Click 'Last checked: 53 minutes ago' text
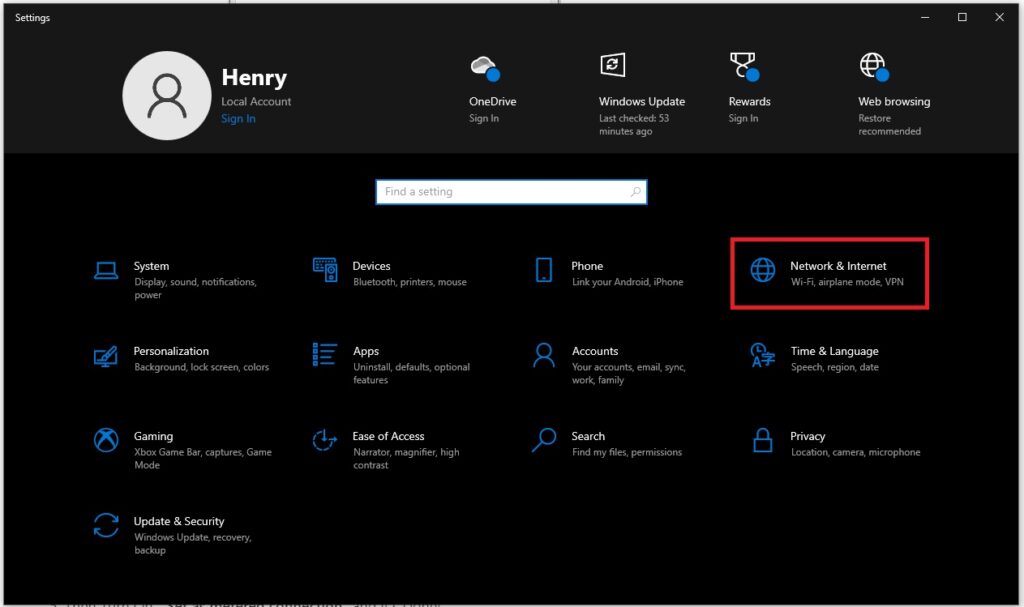Viewport: 1024px width, 607px height. 634,125
